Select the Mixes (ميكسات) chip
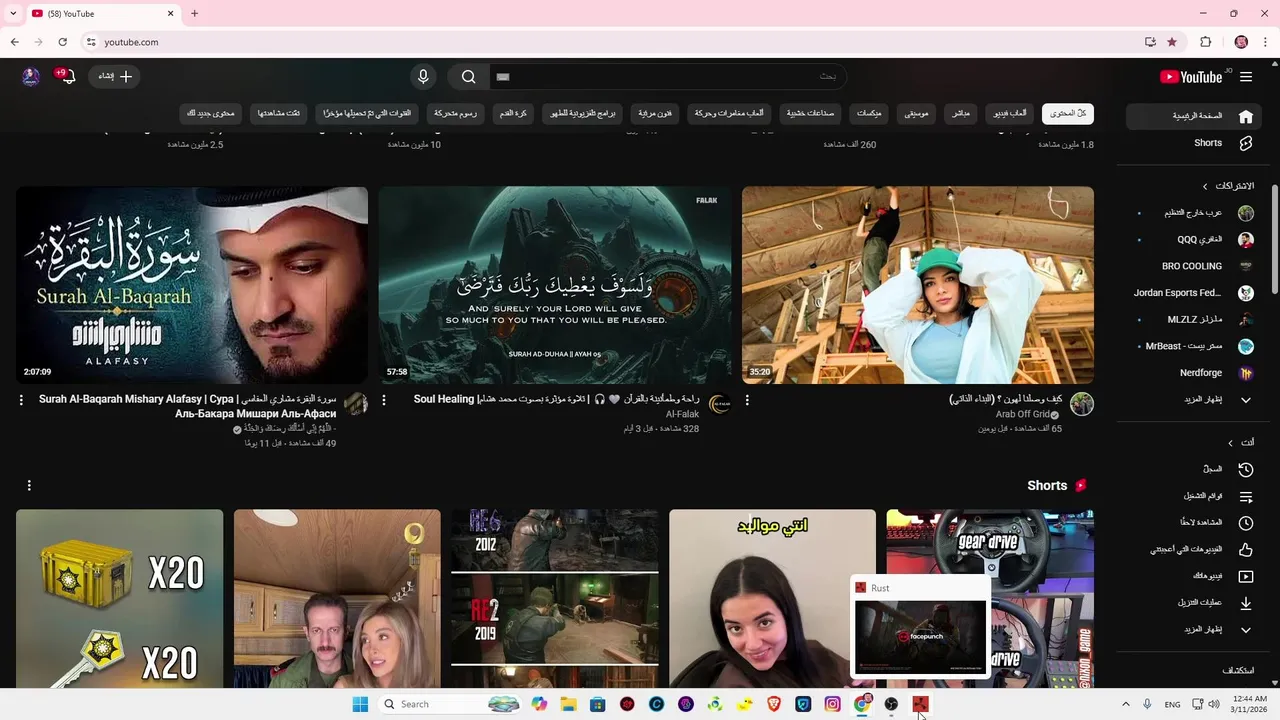The image size is (1280, 720). pyautogui.click(x=869, y=114)
